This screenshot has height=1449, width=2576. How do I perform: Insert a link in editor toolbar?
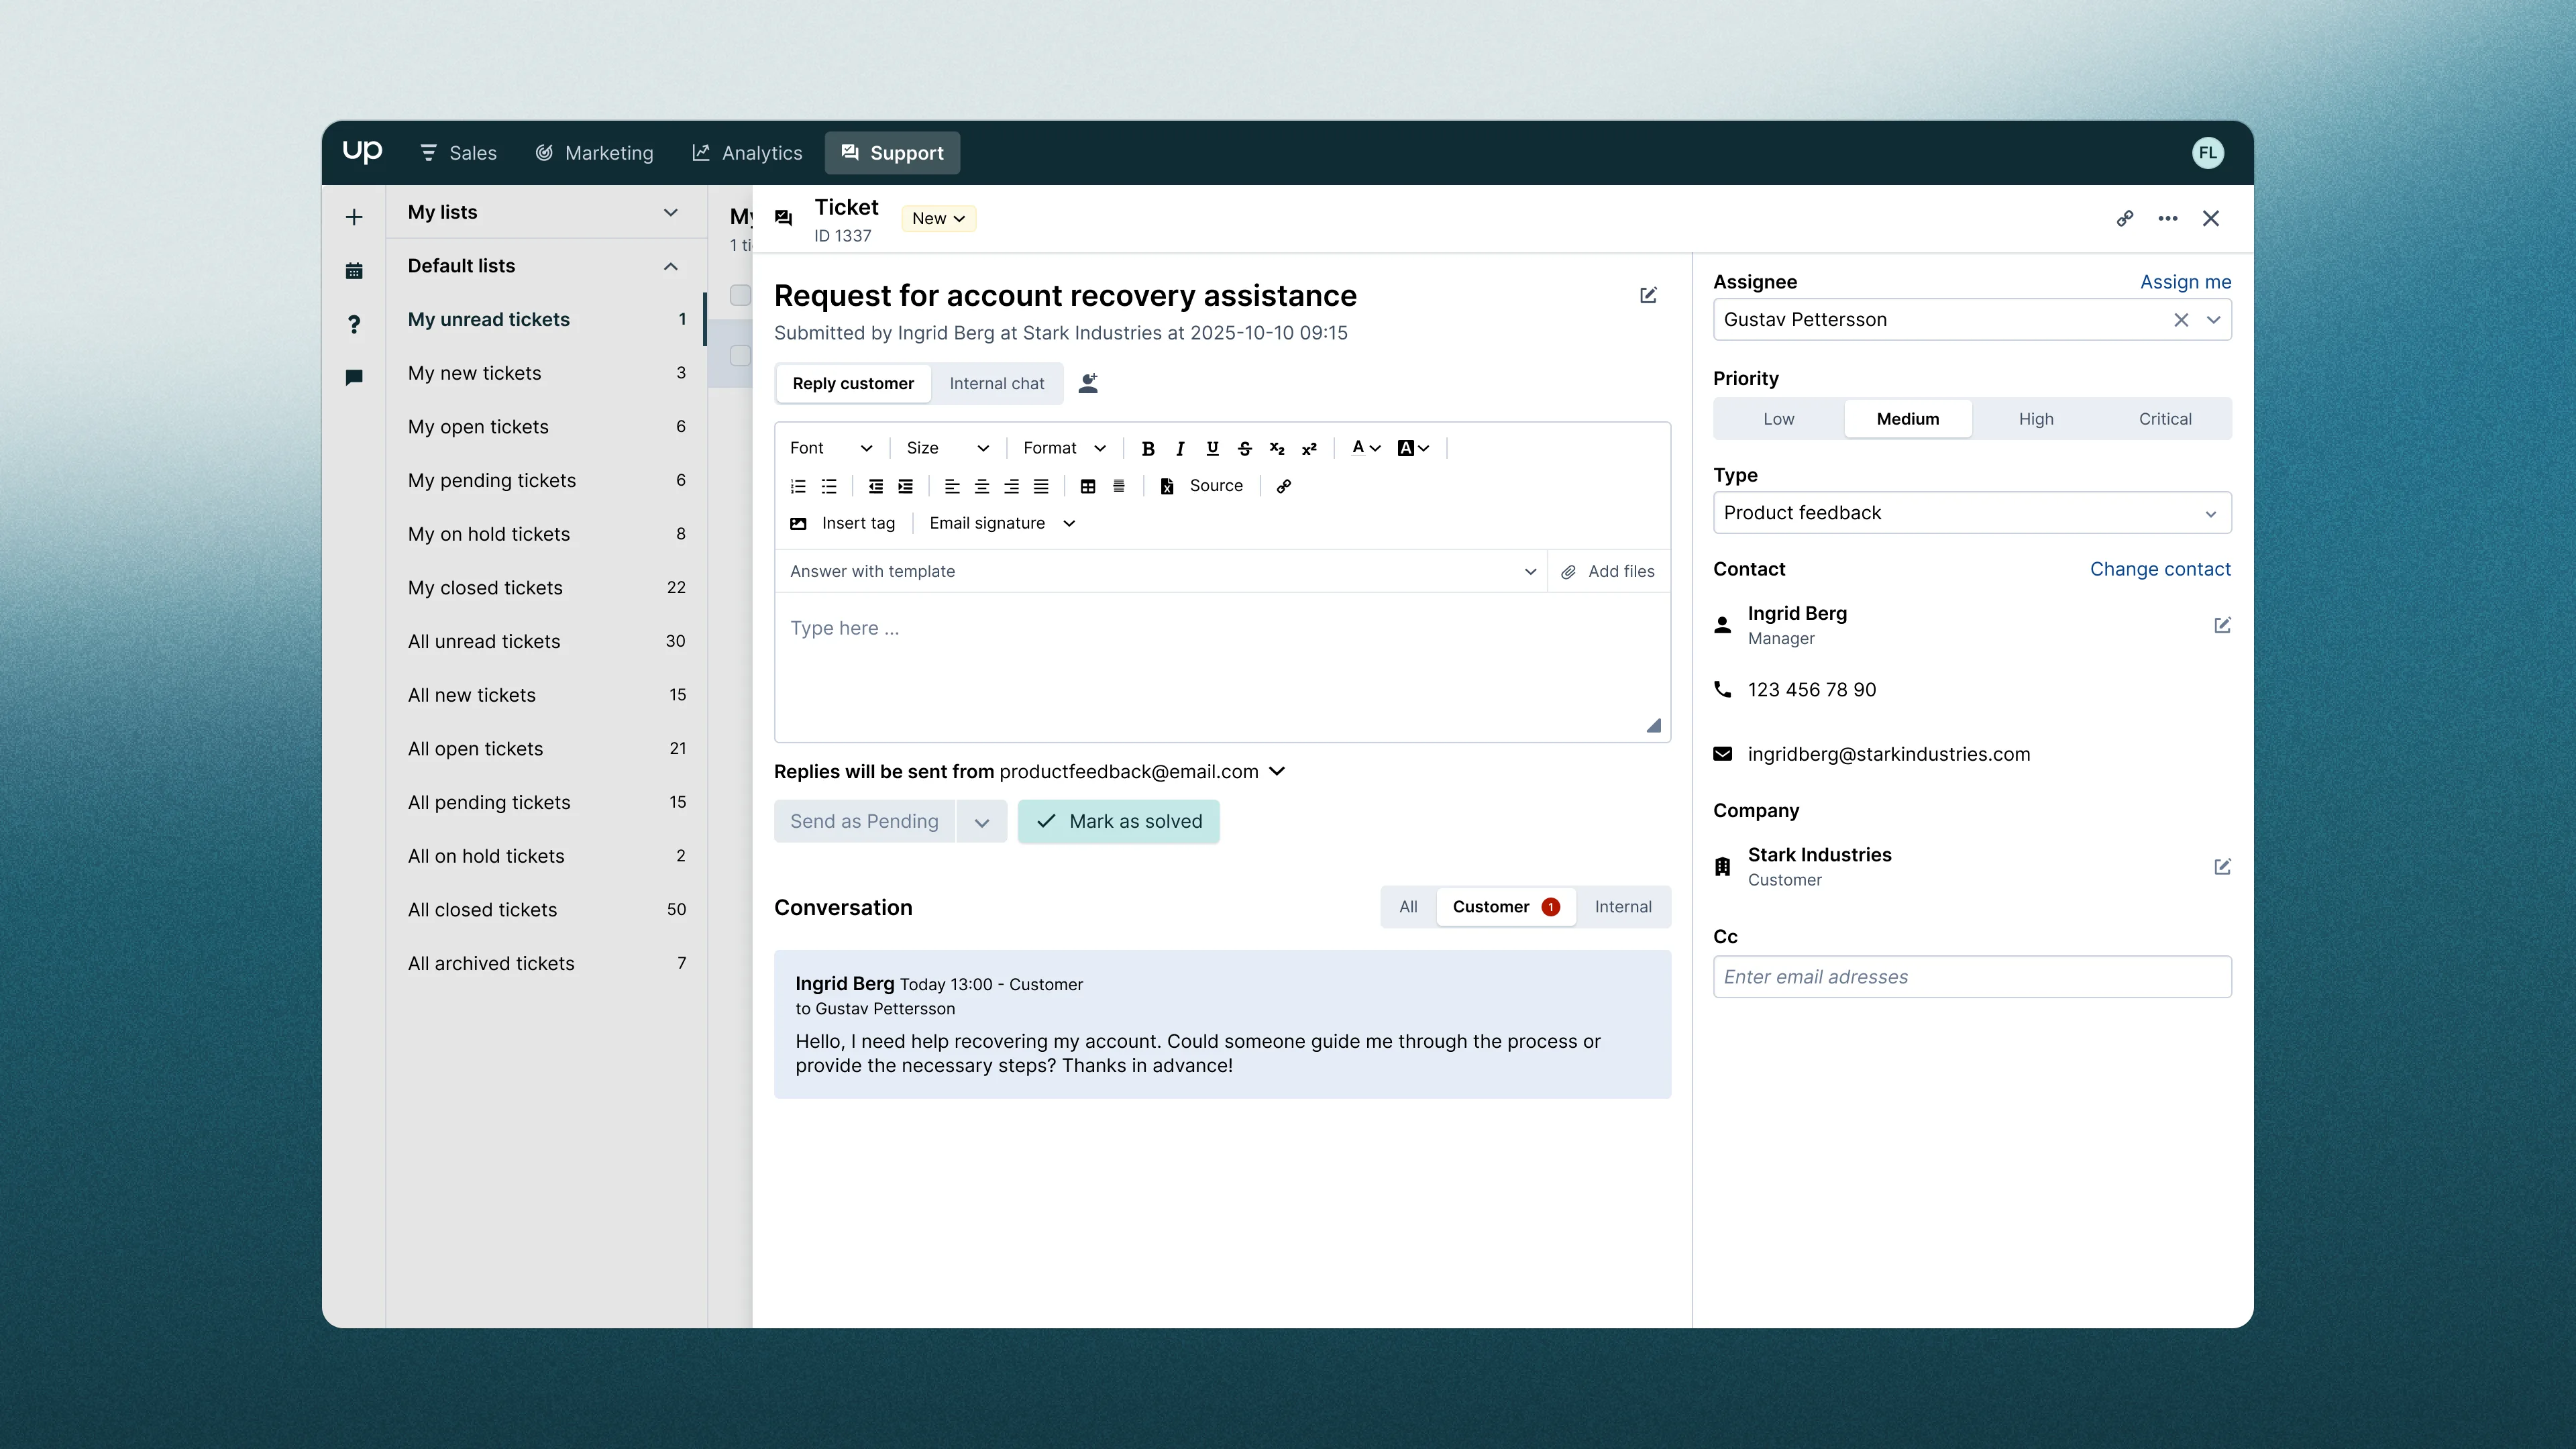tap(1284, 486)
